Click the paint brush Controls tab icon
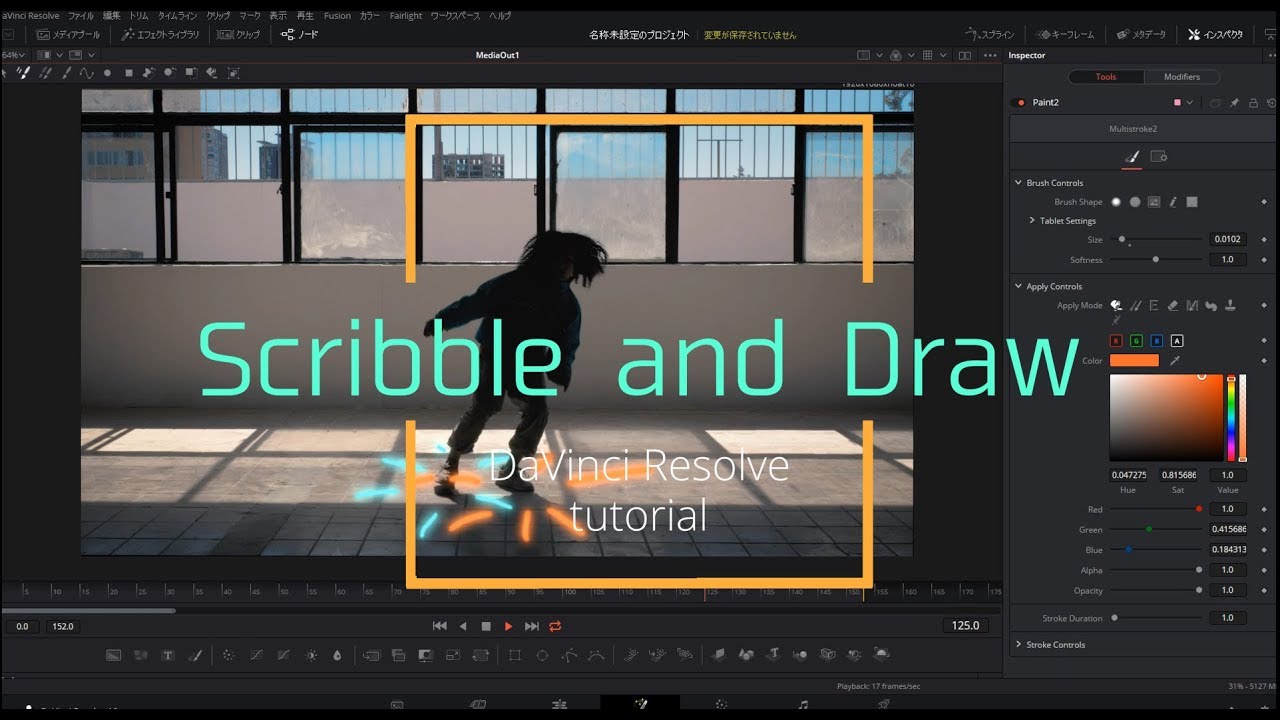The width and height of the screenshot is (1280, 720). 1132,157
